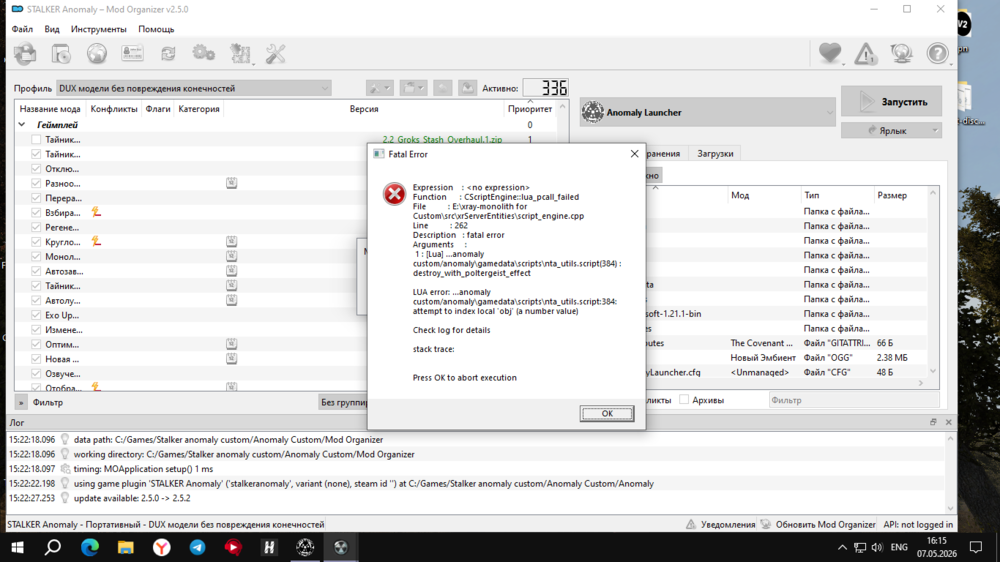This screenshot has height=562, width=1000.
Task: Switch to the Загрузки tab
Action: click(x=715, y=154)
